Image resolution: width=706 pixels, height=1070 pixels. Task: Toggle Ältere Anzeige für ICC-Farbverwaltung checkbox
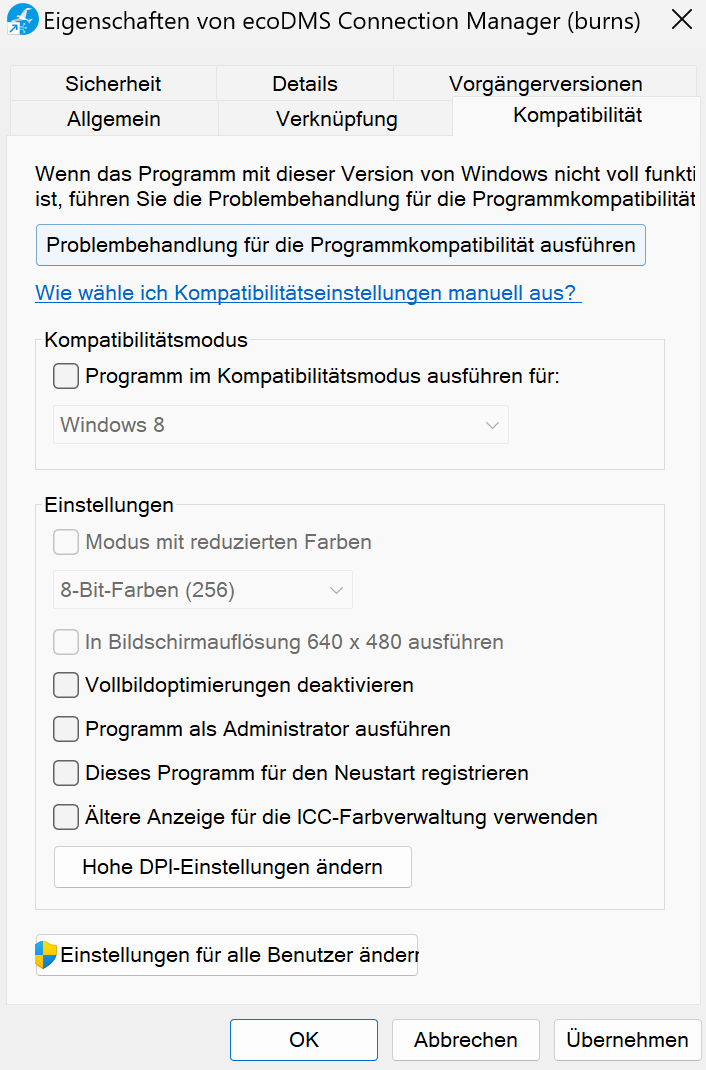coord(66,817)
